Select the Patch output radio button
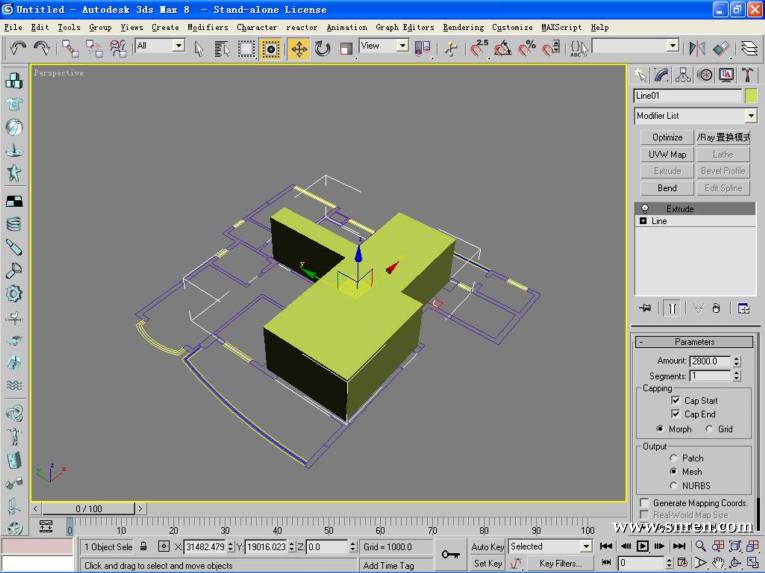Screen dimensions: 765x573 [x=674, y=458]
